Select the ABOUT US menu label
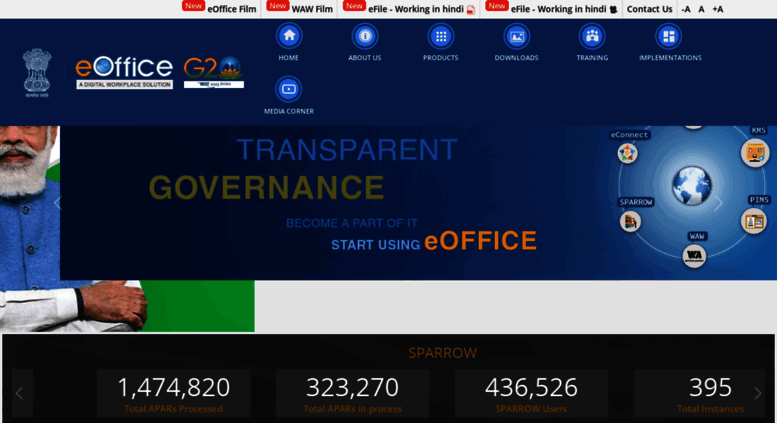This screenshot has height=423, width=777. (x=365, y=57)
